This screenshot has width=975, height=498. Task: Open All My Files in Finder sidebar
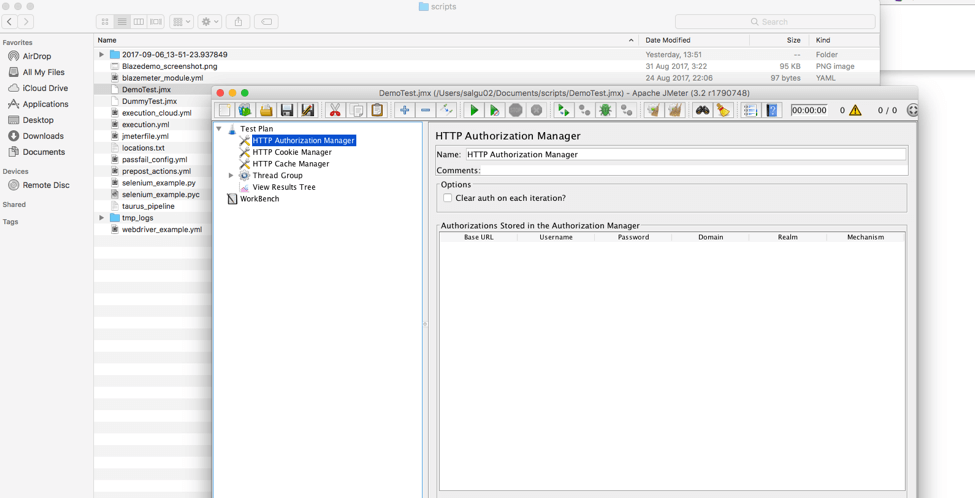(x=44, y=72)
